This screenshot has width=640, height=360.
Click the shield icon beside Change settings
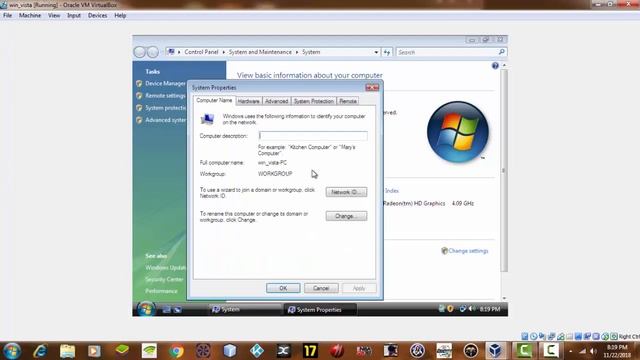[x=444, y=251]
